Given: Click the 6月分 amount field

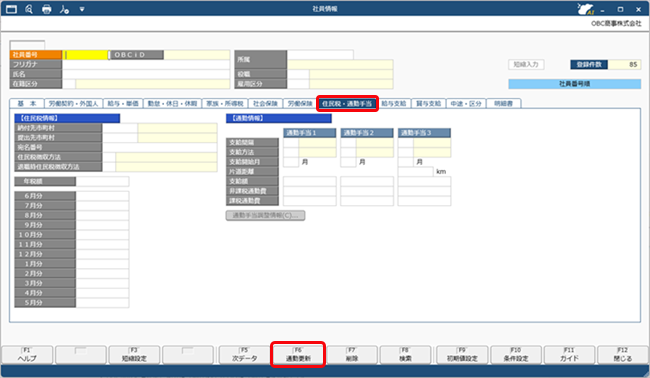Looking at the screenshot, I should (102, 196).
